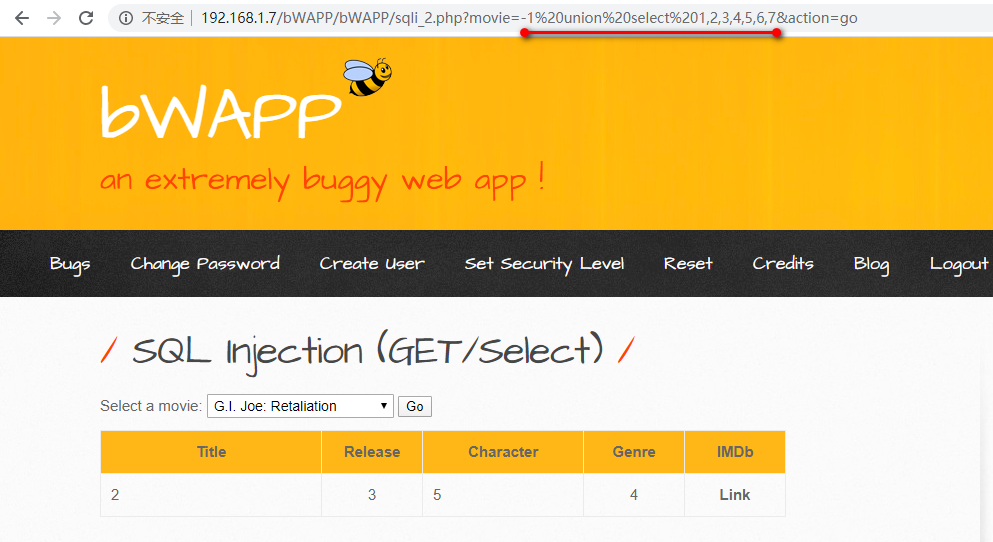Screen dimensions: 993x542
Task: Click the Title cell showing 2
Action: click(211, 495)
